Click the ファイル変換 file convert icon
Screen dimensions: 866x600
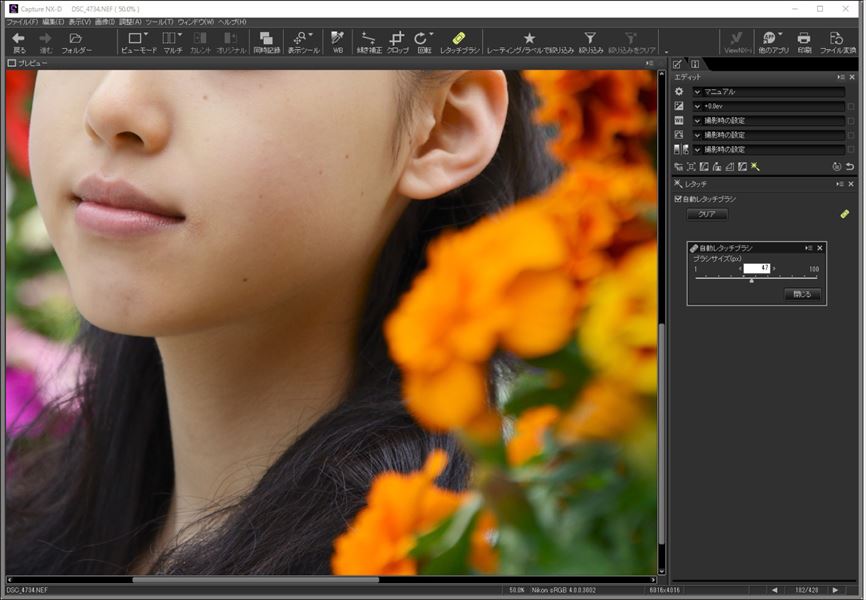pos(837,38)
